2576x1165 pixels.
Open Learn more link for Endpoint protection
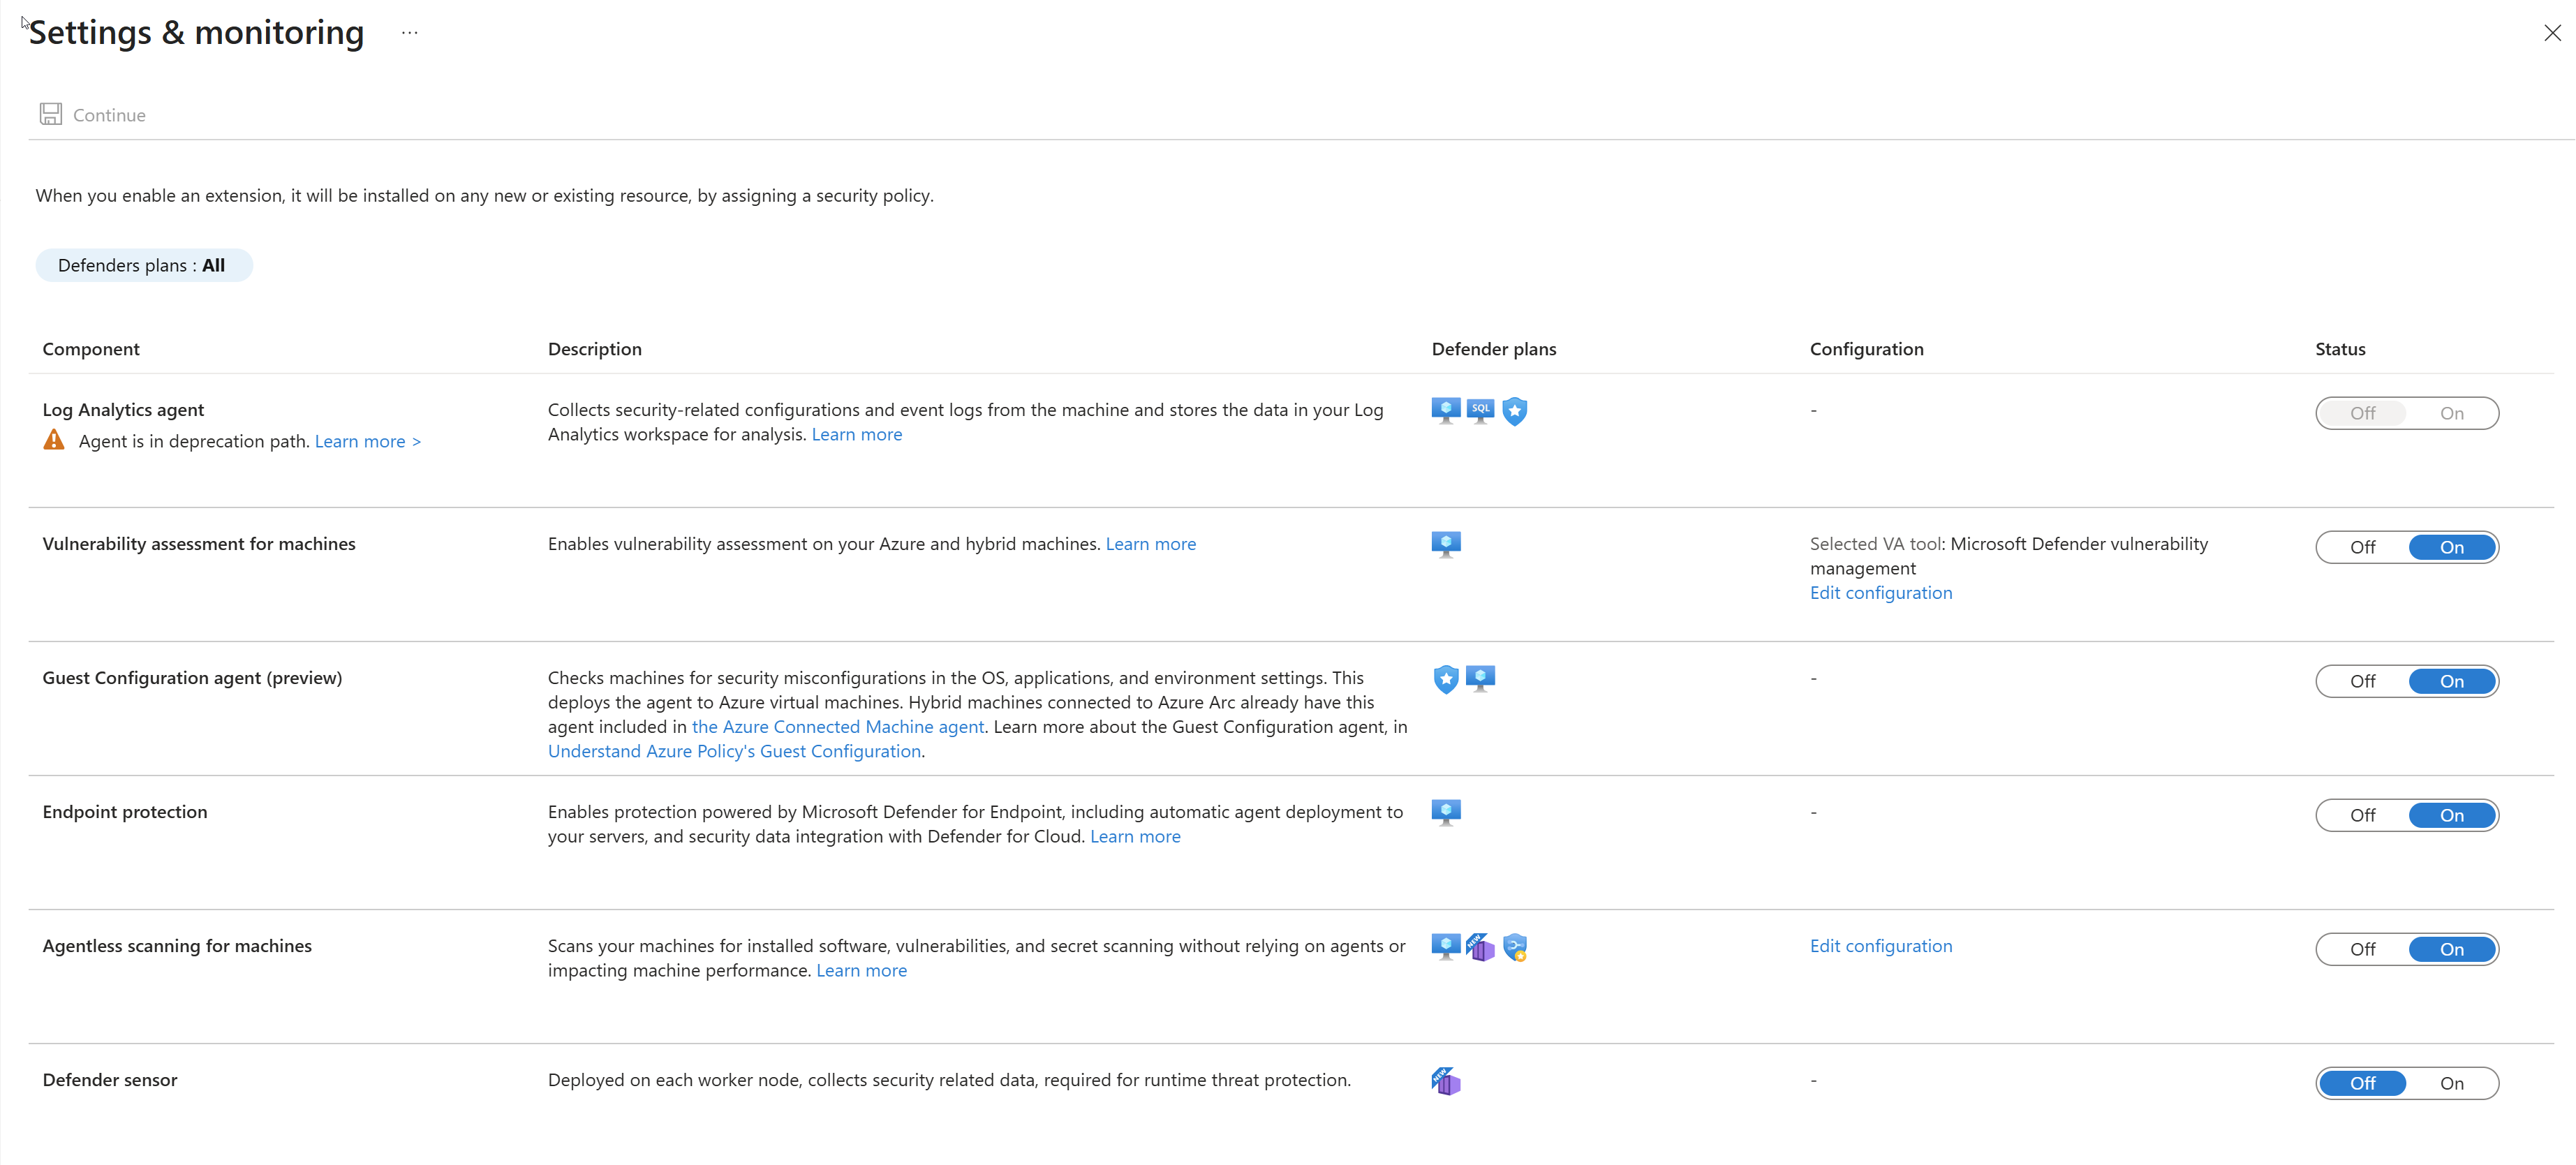coord(1135,836)
